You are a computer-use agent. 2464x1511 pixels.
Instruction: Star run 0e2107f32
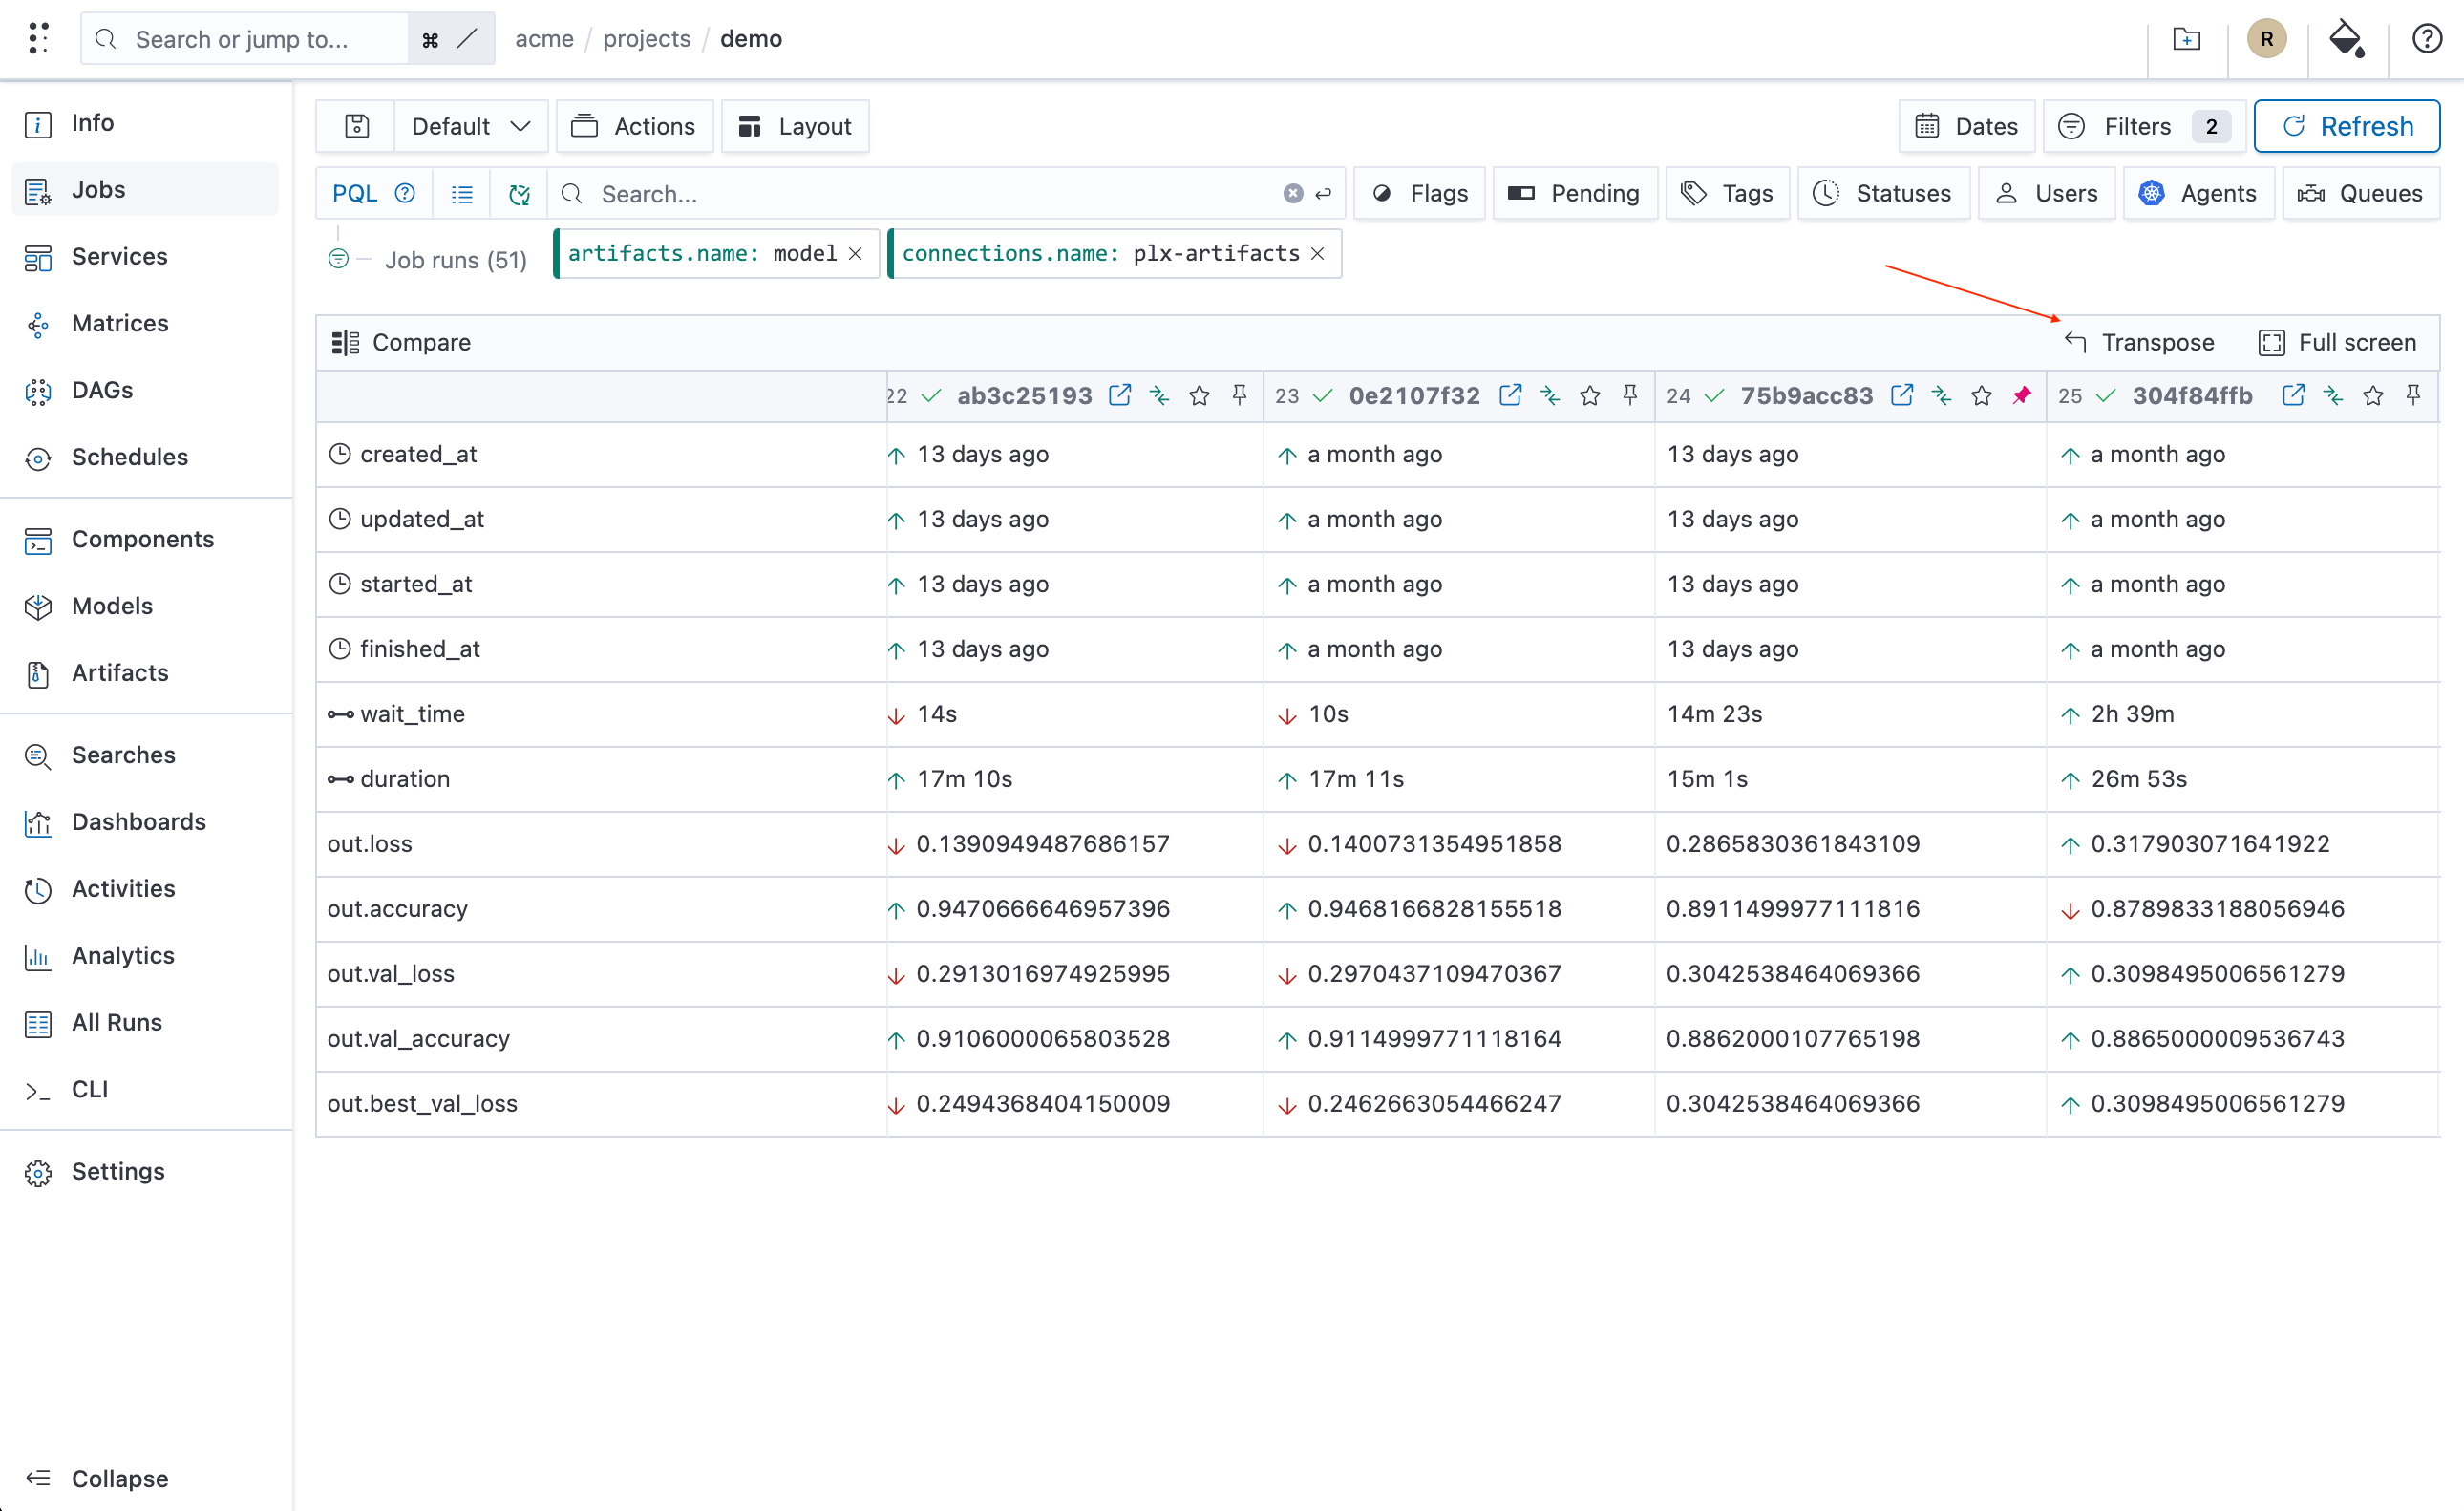point(1590,396)
